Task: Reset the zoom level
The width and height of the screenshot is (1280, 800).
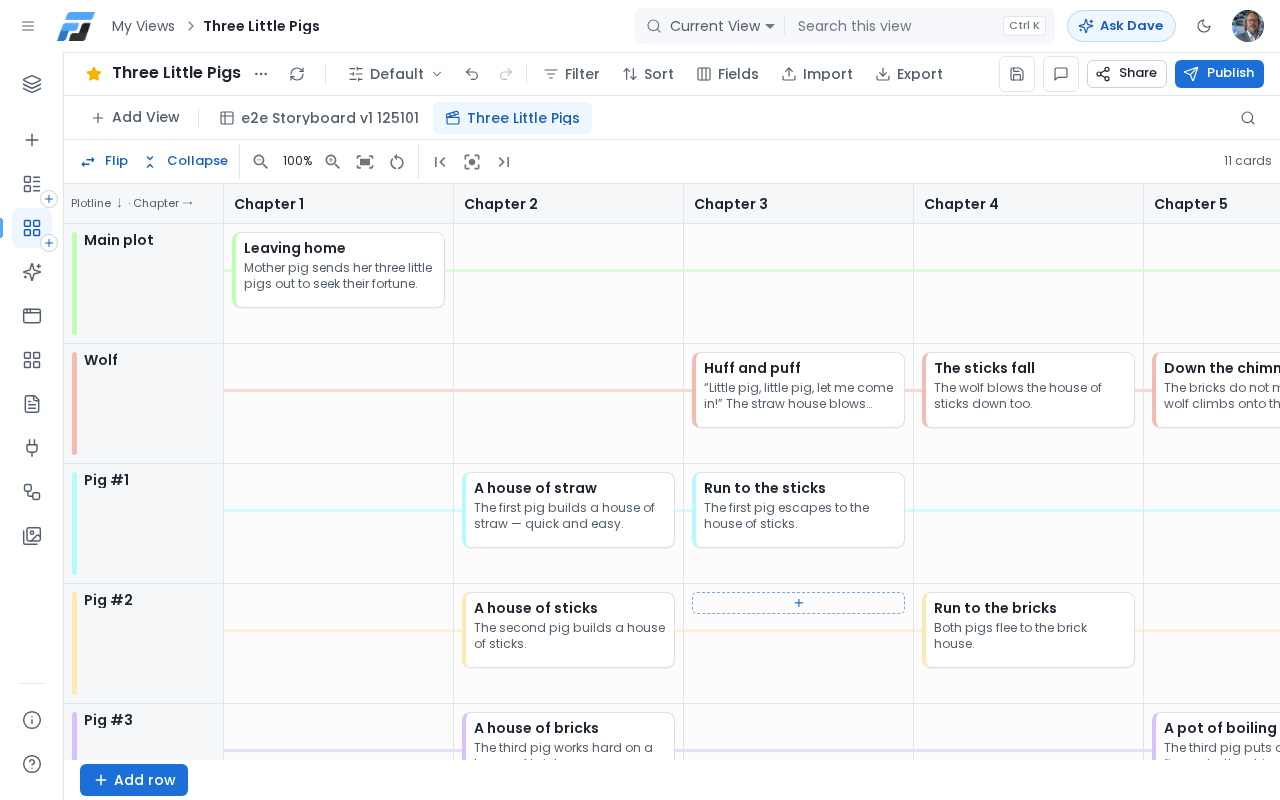Action: tap(397, 162)
